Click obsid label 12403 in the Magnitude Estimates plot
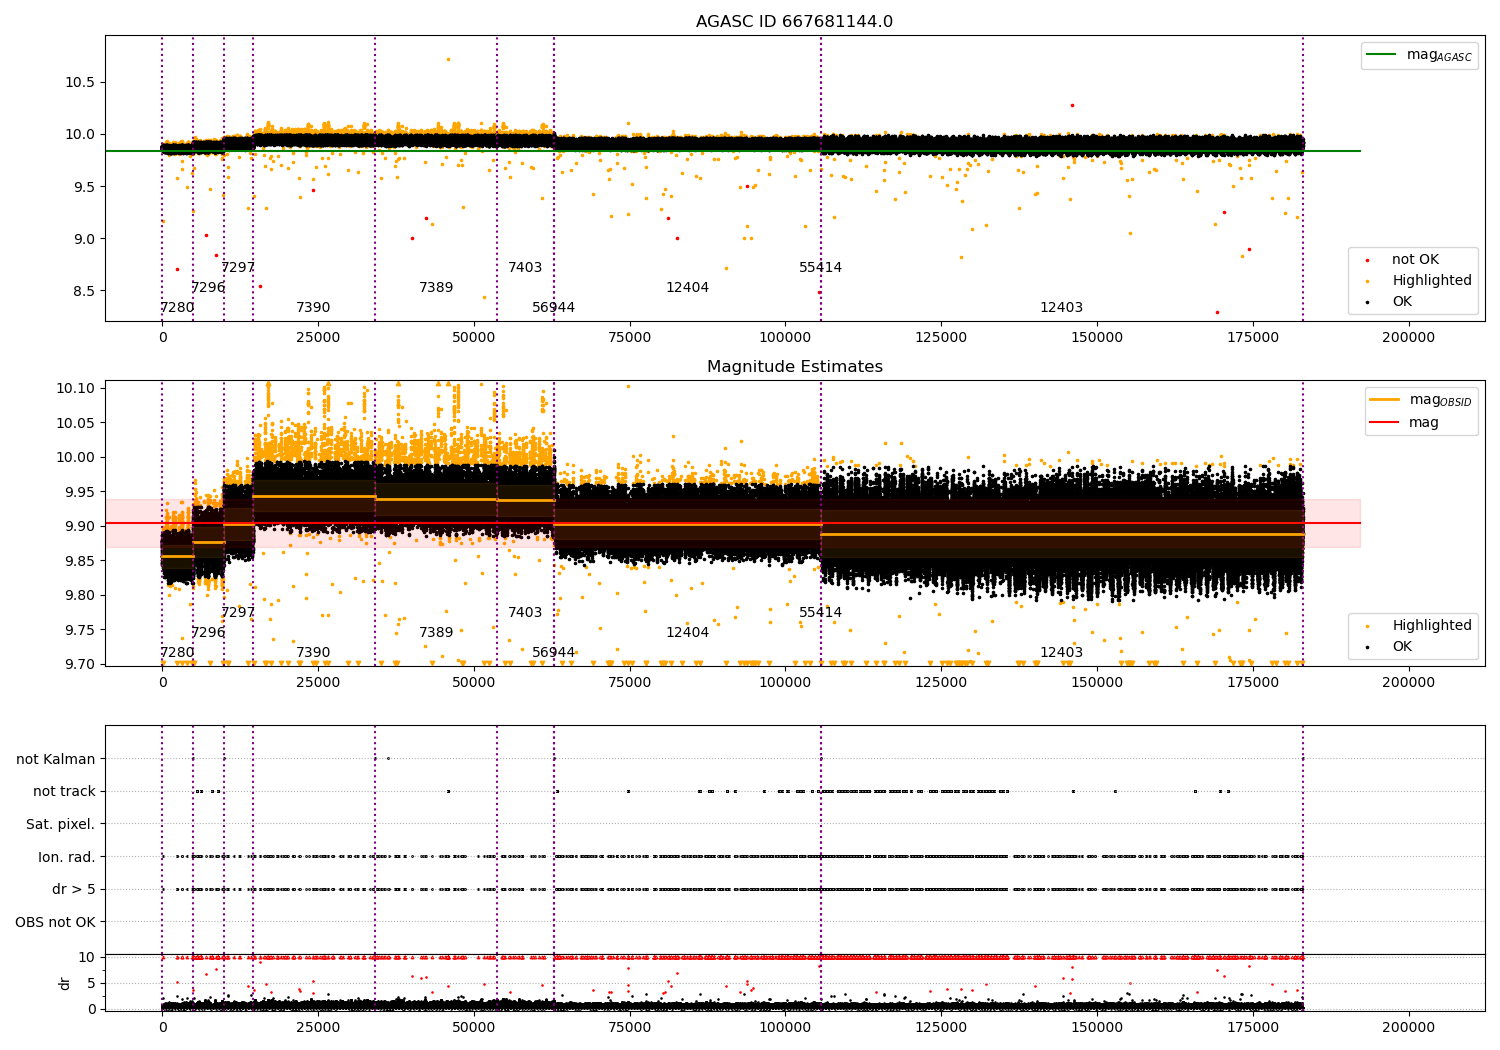 coord(1062,653)
